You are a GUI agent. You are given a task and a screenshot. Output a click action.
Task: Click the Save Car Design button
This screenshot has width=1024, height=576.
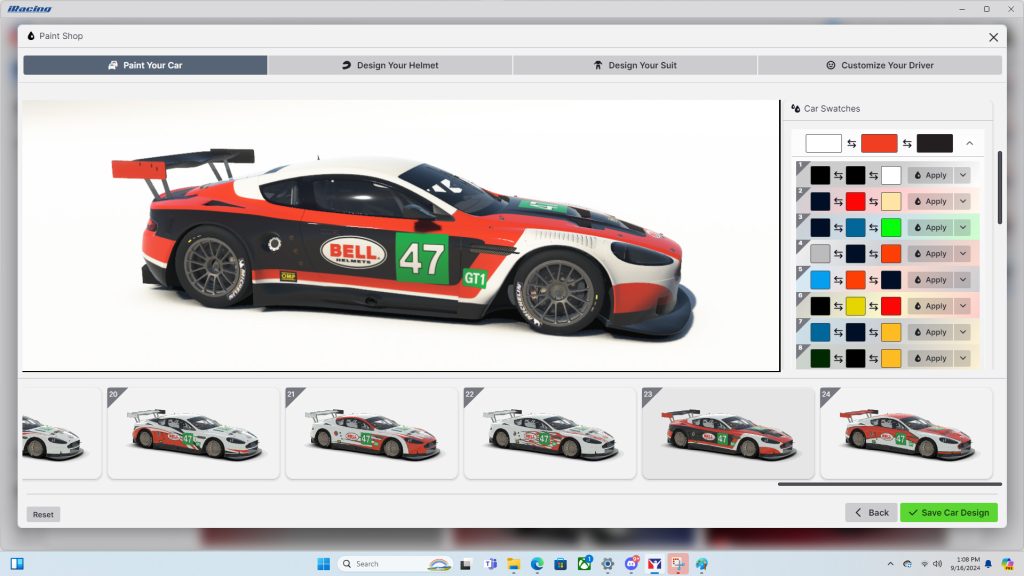(948, 512)
